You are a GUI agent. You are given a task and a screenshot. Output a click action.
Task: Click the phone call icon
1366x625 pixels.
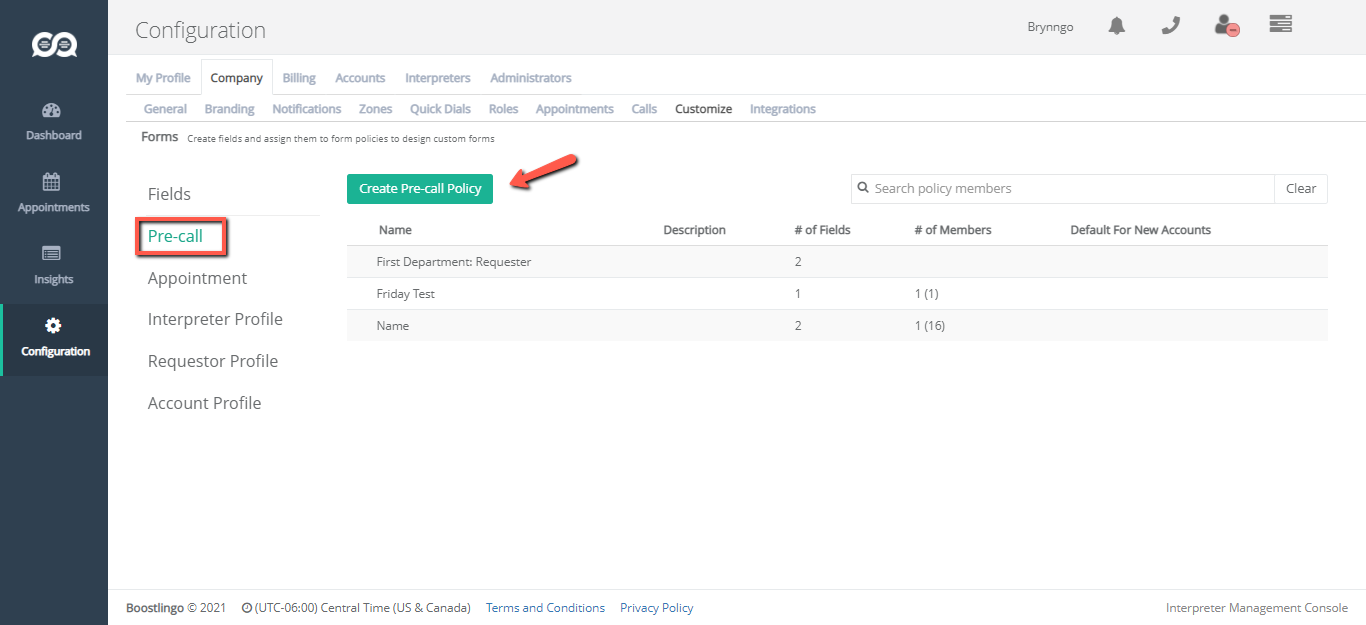1170,27
